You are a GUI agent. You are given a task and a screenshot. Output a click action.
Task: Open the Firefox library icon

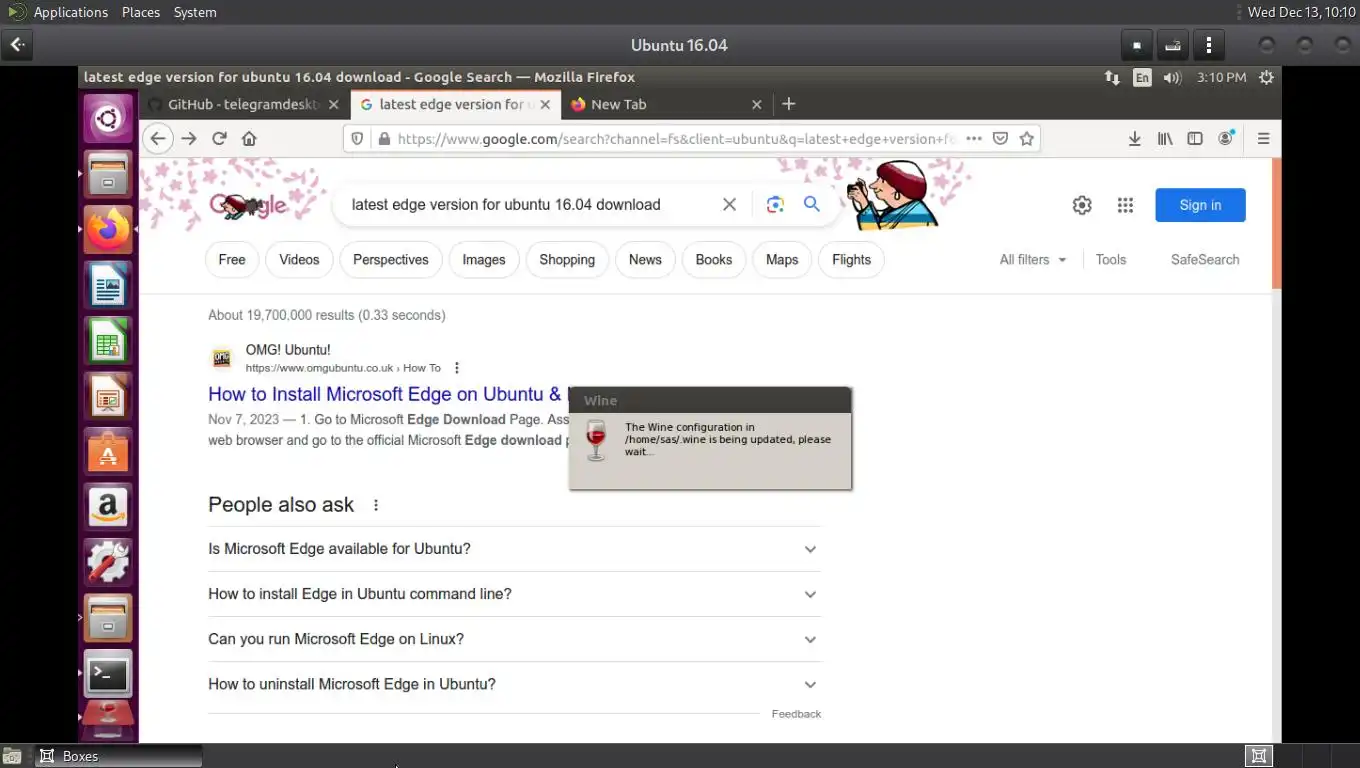(1165, 139)
